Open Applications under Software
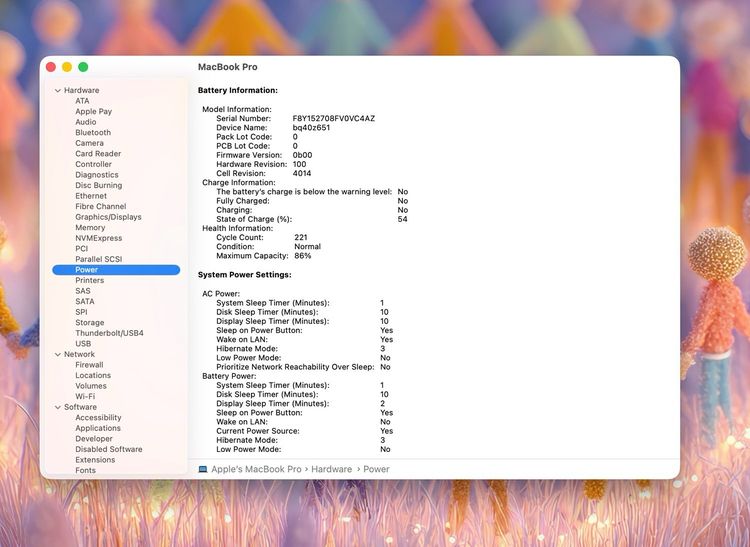 pos(98,428)
